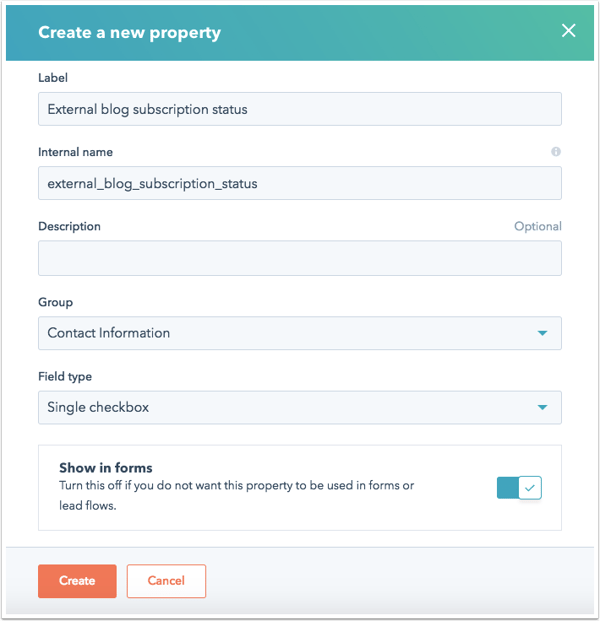Click the "Field type" caption text
Screen dimensions: 600x621
coord(65,376)
